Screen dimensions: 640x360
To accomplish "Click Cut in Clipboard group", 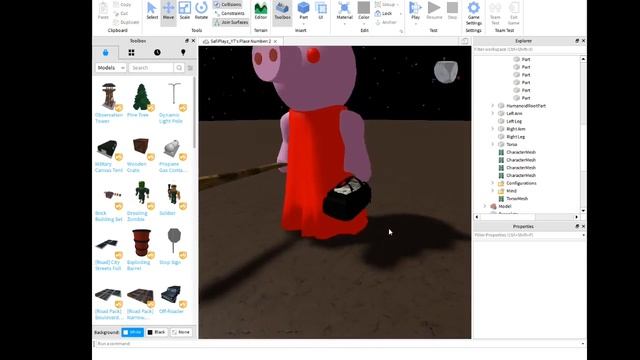I will coord(121,13).
